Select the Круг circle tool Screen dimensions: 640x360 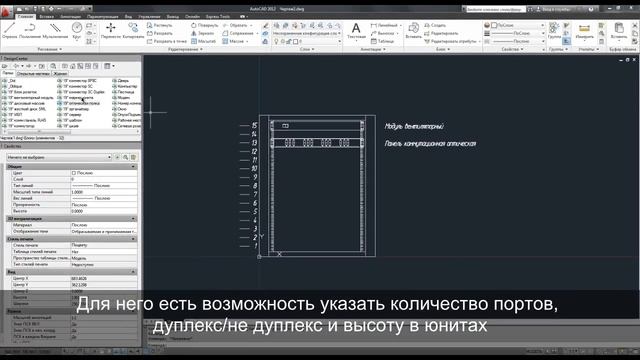point(77,31)
